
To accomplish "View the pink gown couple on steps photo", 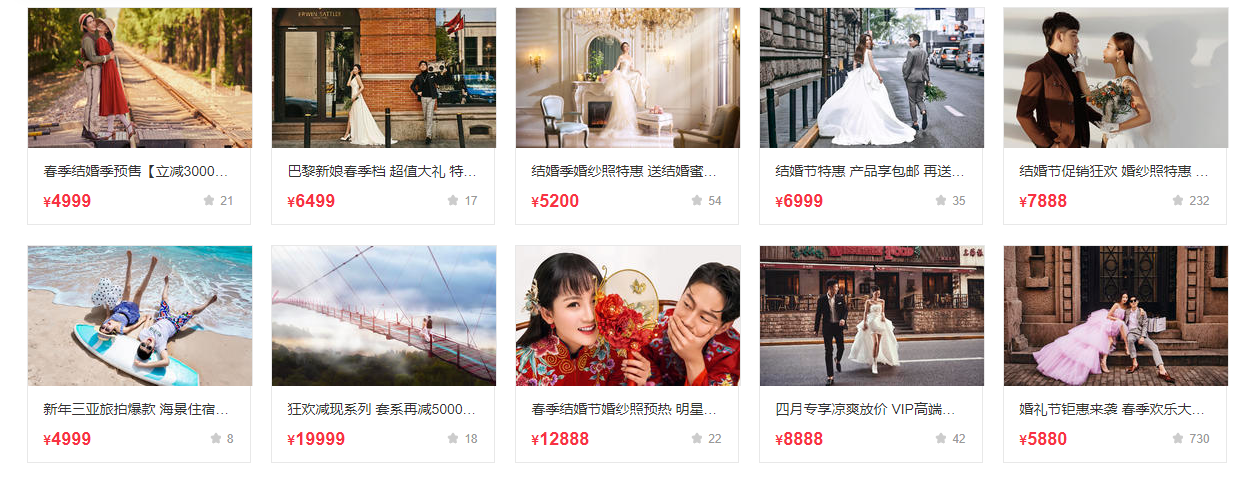I will (1116, 316).
